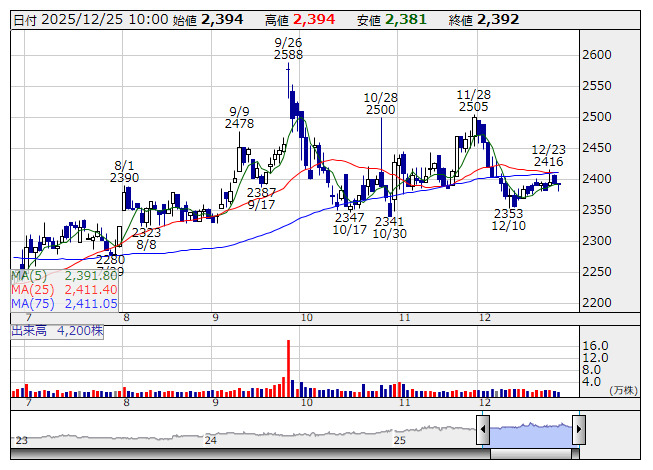The image size is (653, 470).
Task: Click the 2323 8/8 low label
Action: click(147, 238)
